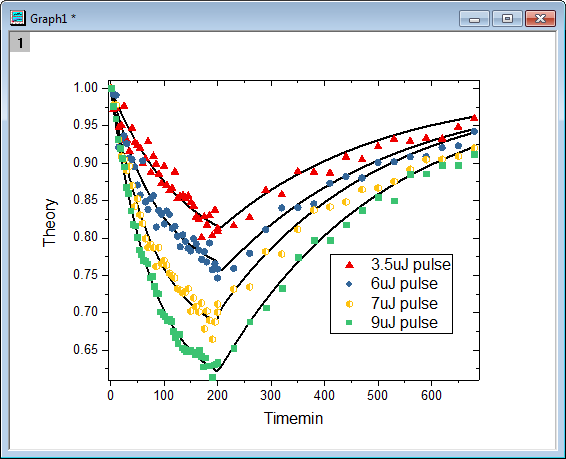Image resolution: width=566 pixels, height=459 pixels.
Task: Click the 0.80 Y-axis tick label
Action: [x=86, y=237]
